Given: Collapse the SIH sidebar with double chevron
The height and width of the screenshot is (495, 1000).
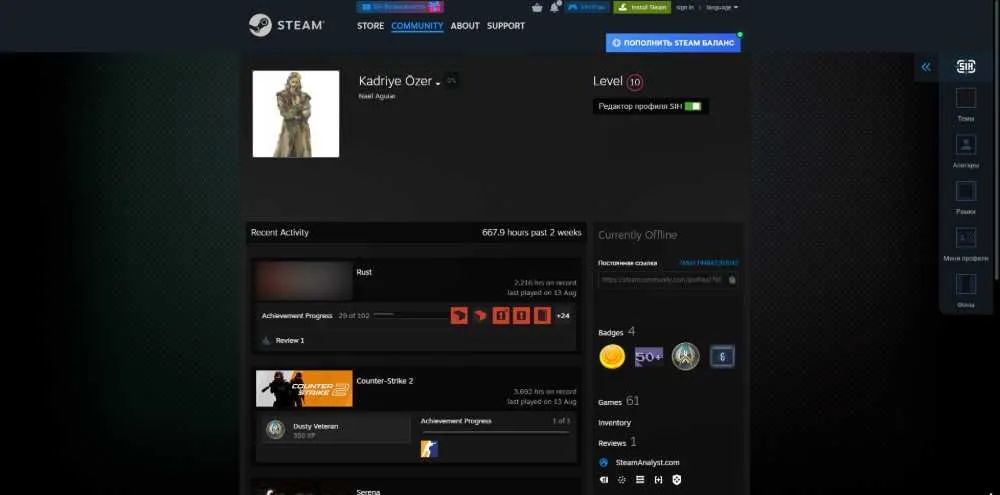Looking at the screenshot, I should click(925, 66).
